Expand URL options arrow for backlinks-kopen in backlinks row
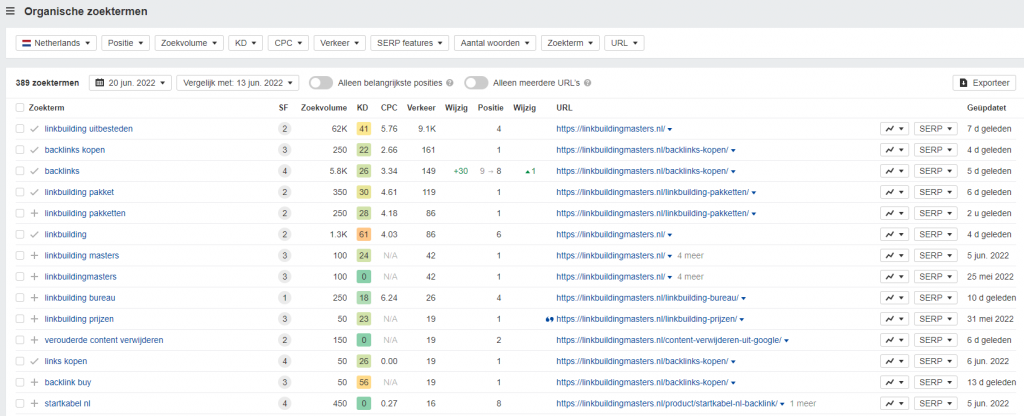The width and height of the screenshot is (1024, 416). pos(733,171)
